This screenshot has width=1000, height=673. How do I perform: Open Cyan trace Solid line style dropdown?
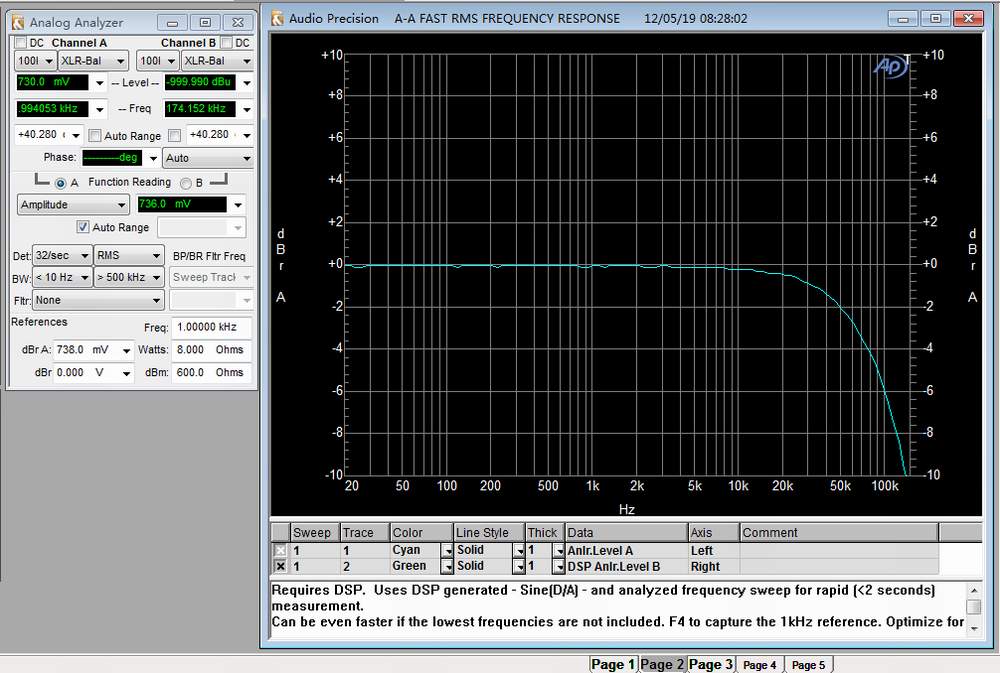point(519,550)
